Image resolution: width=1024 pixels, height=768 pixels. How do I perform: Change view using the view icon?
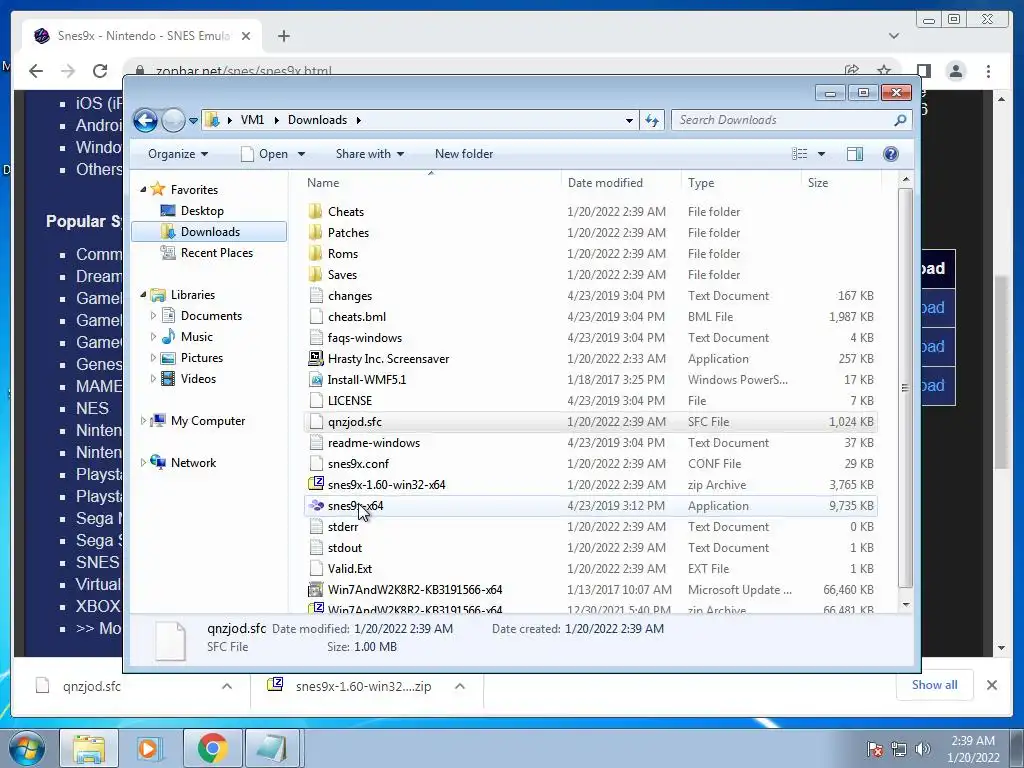tap(800, 154)
